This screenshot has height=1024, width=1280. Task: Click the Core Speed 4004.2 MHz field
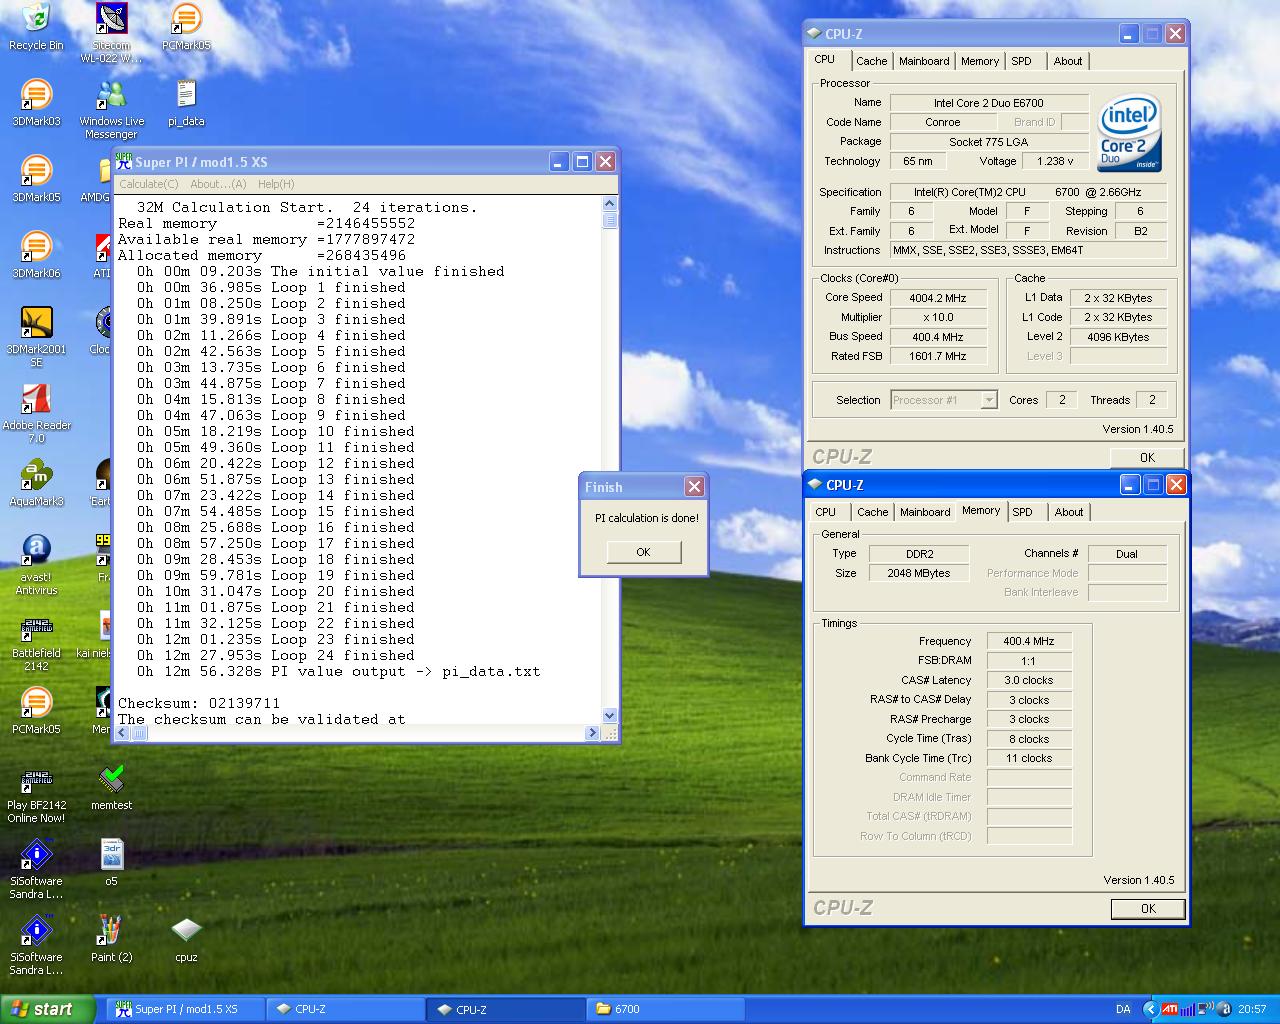tap(938, 298)
